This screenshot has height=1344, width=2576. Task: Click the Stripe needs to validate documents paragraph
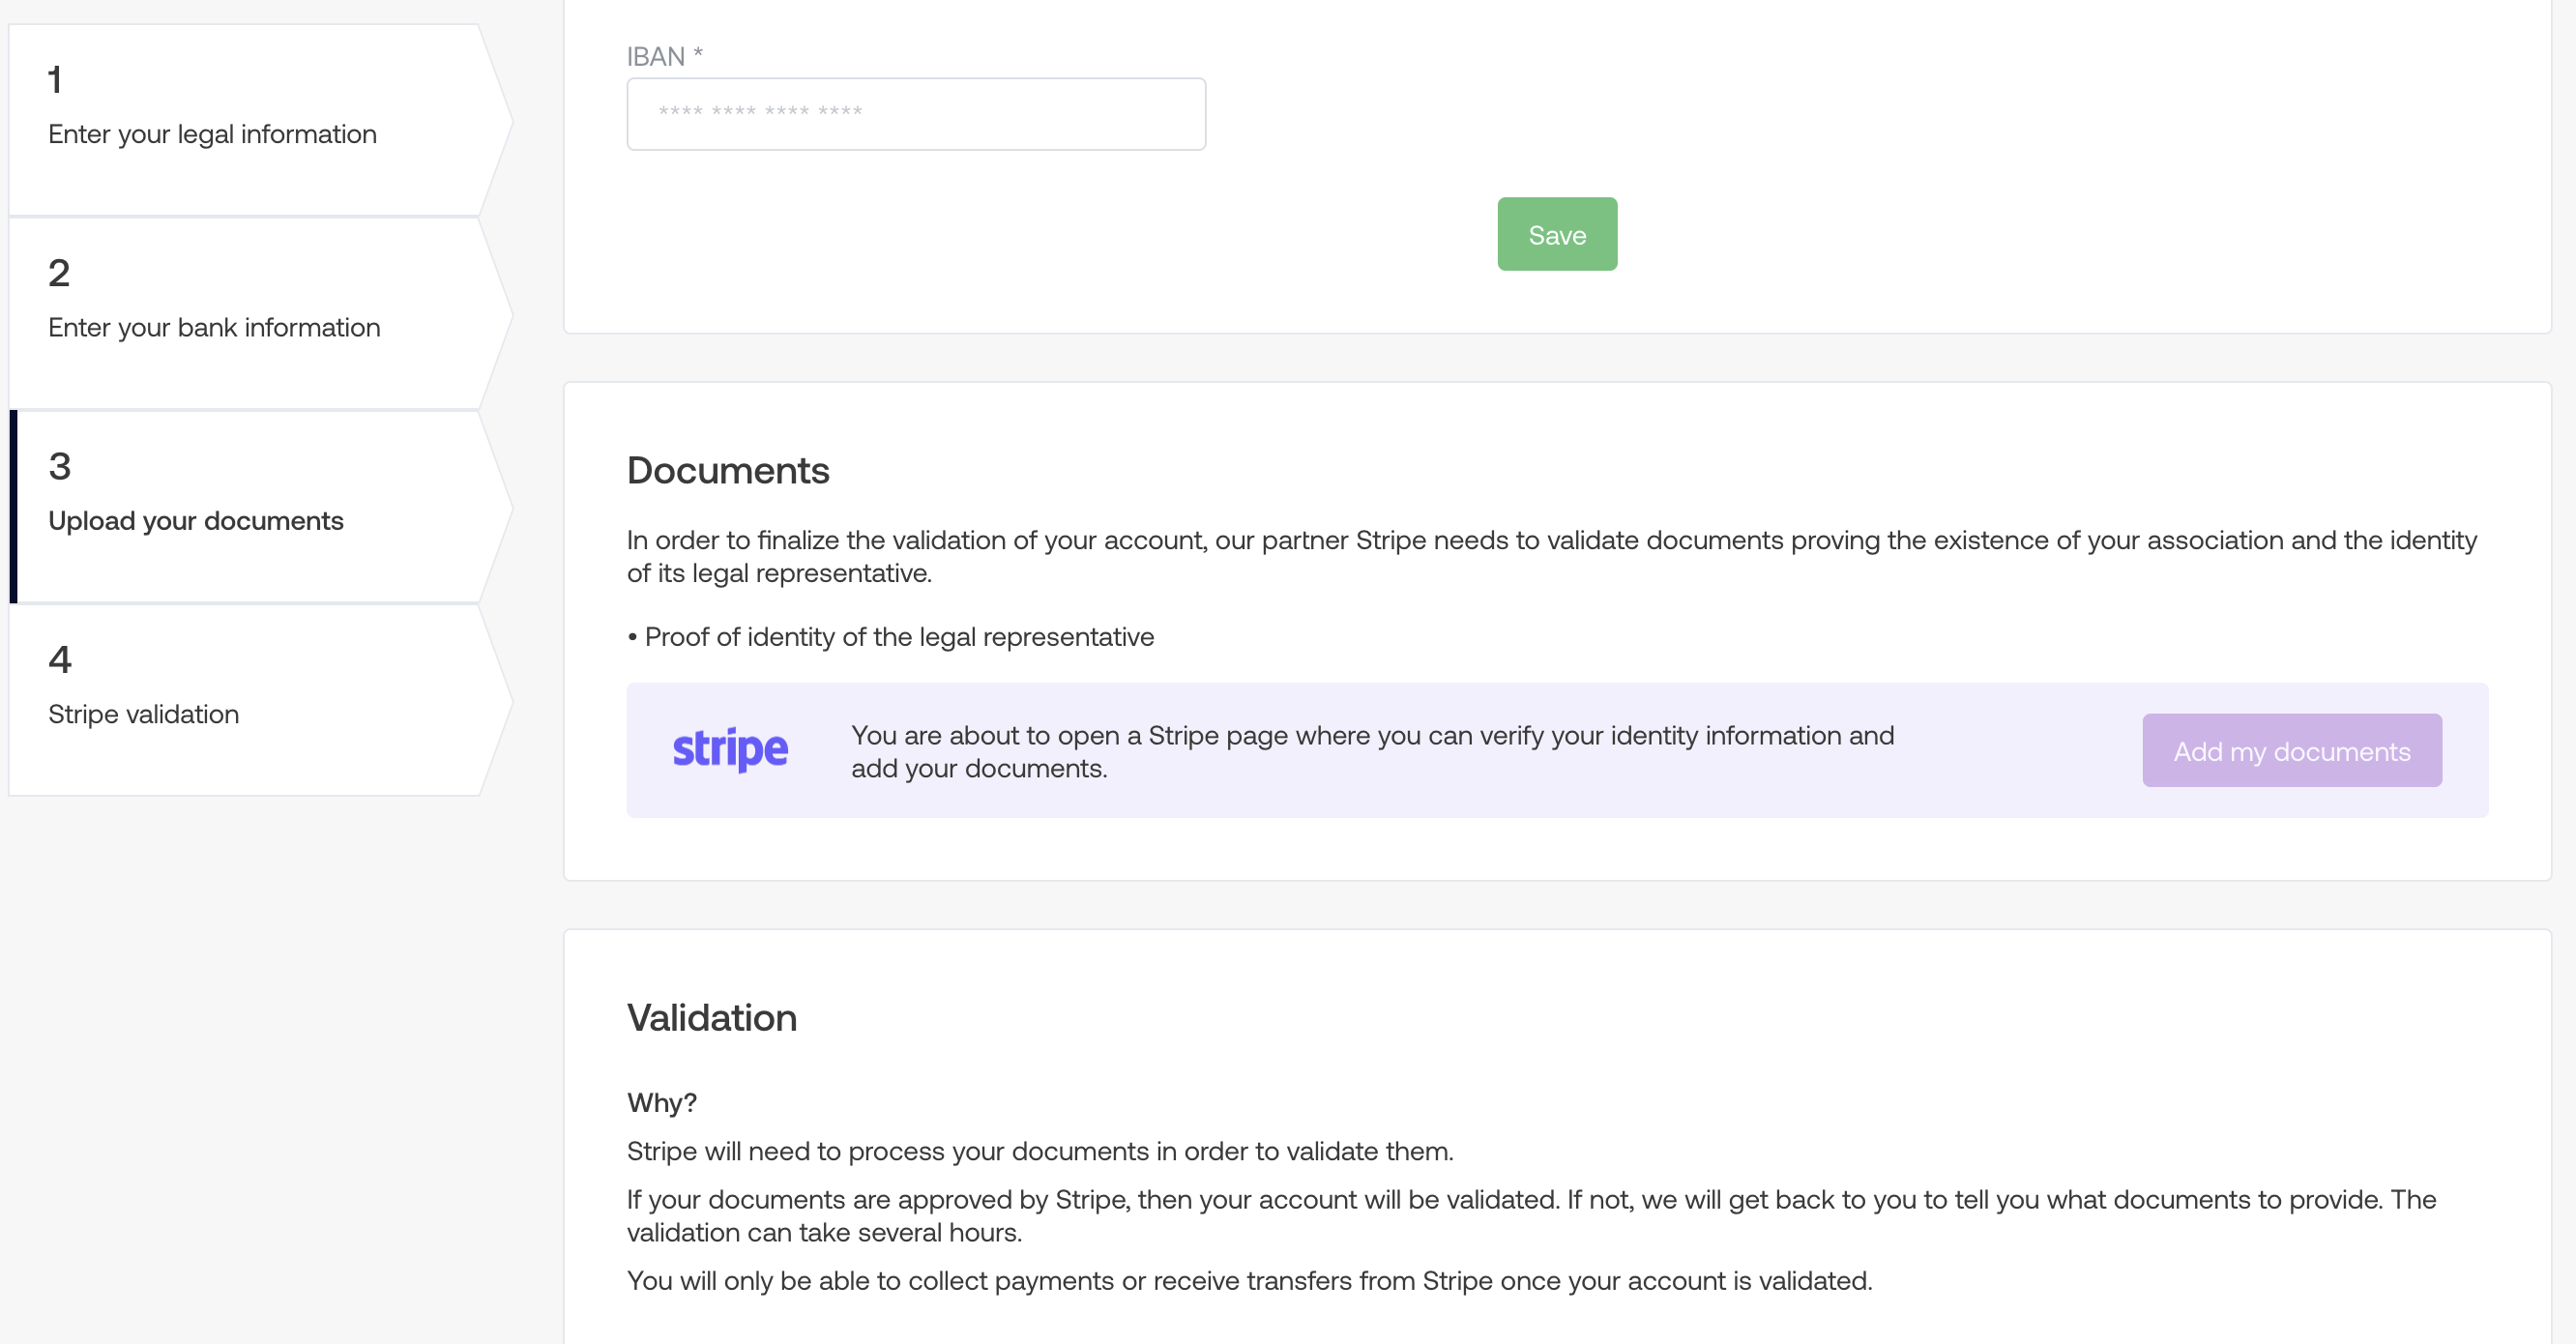click(1550, 556)
